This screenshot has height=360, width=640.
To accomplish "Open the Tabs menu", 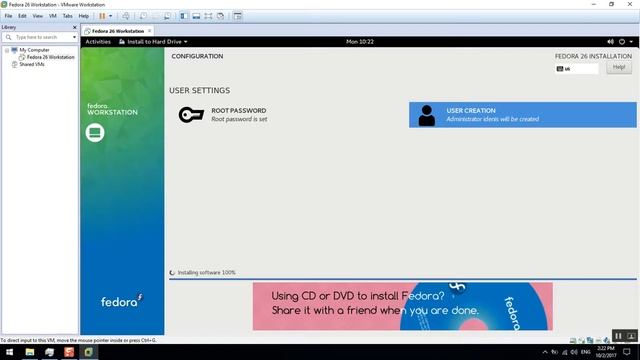I will (67, 16).
